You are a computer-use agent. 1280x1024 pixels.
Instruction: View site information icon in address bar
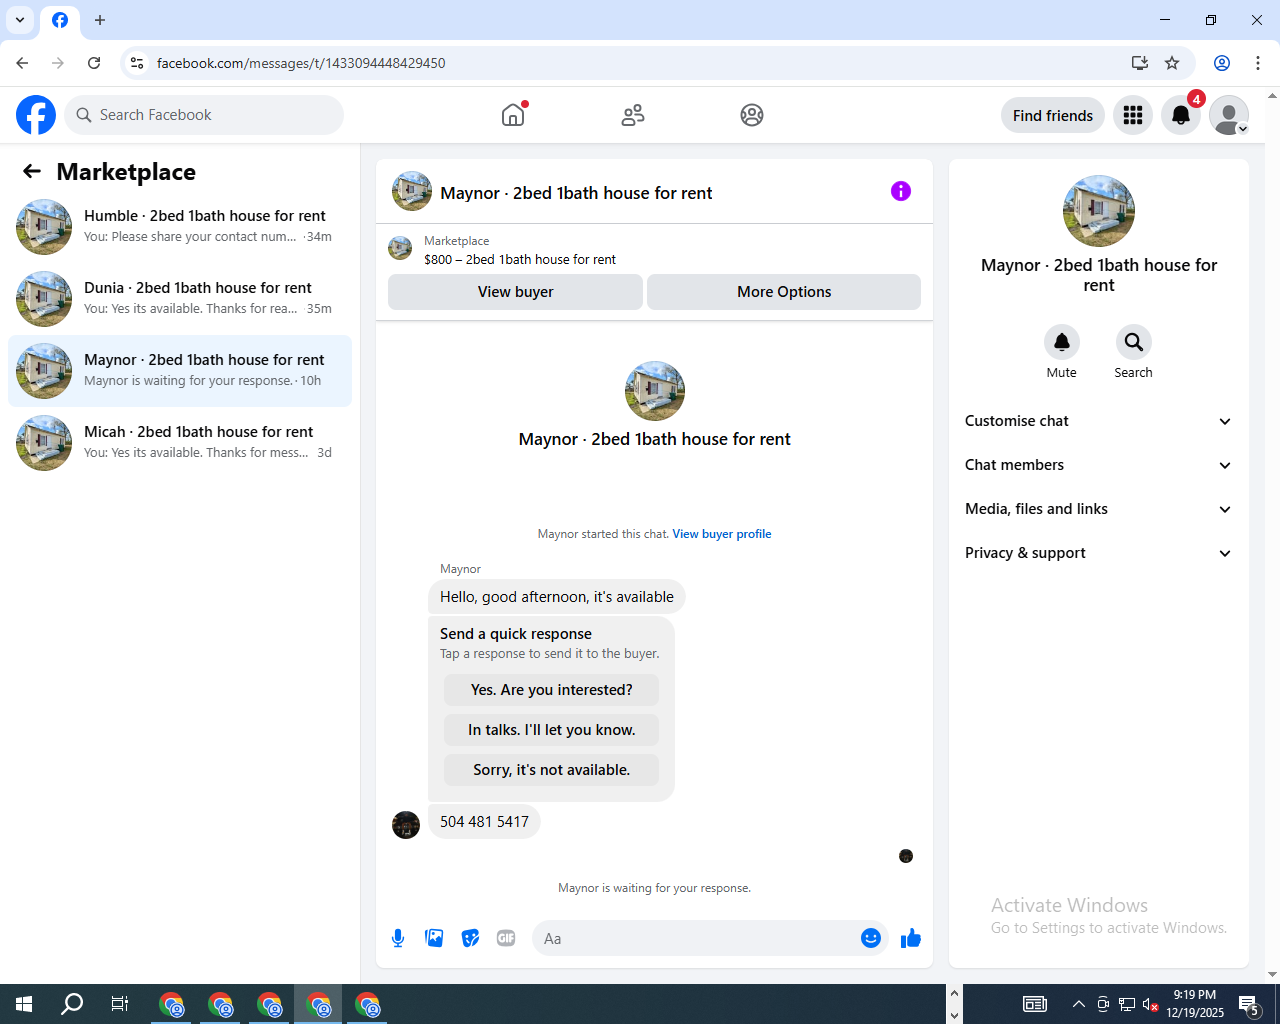point(137,63)
